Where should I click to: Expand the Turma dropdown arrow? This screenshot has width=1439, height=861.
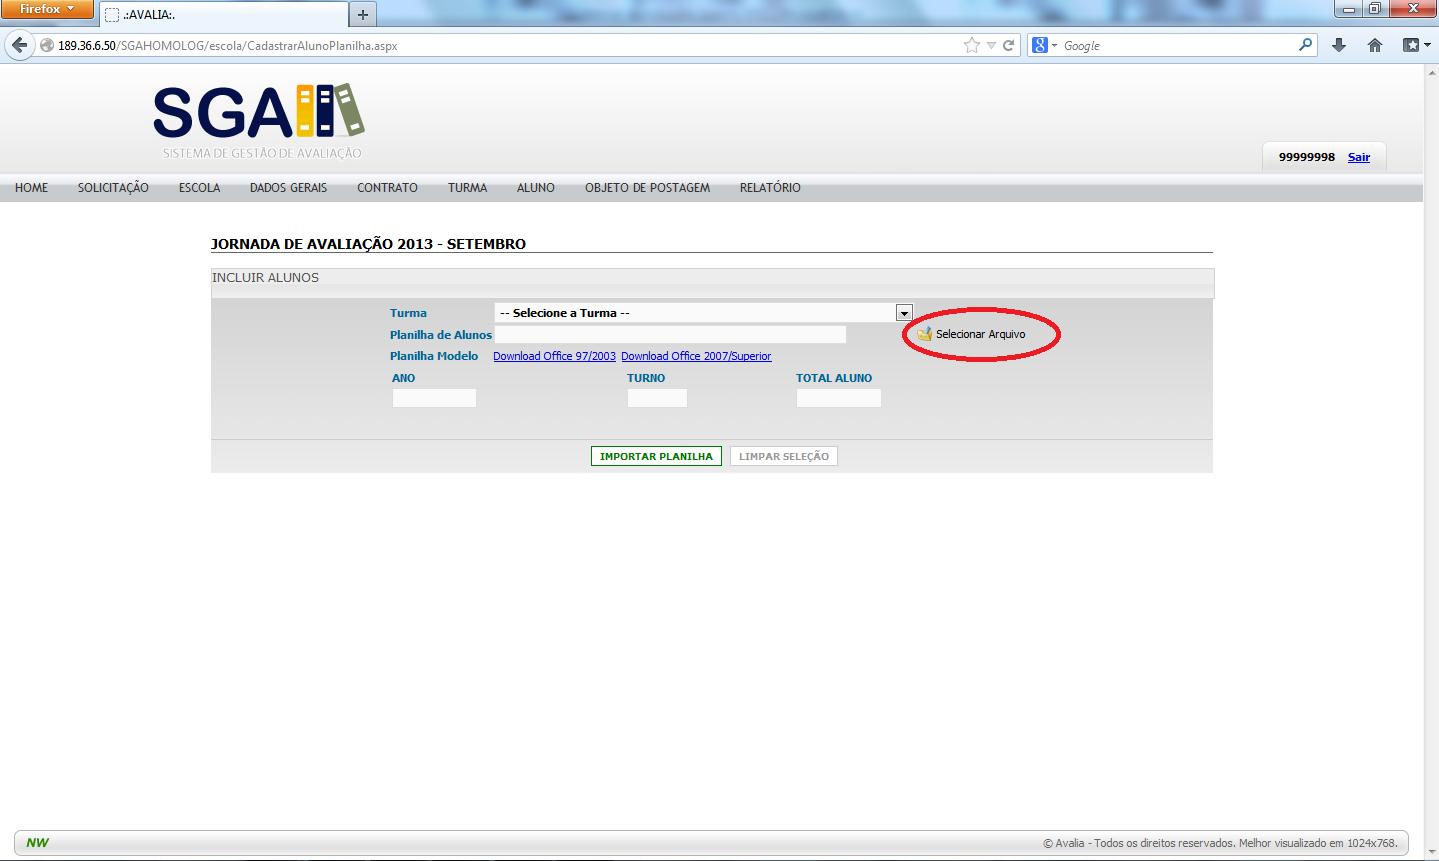pyautogui.click(x=904, y=313)
